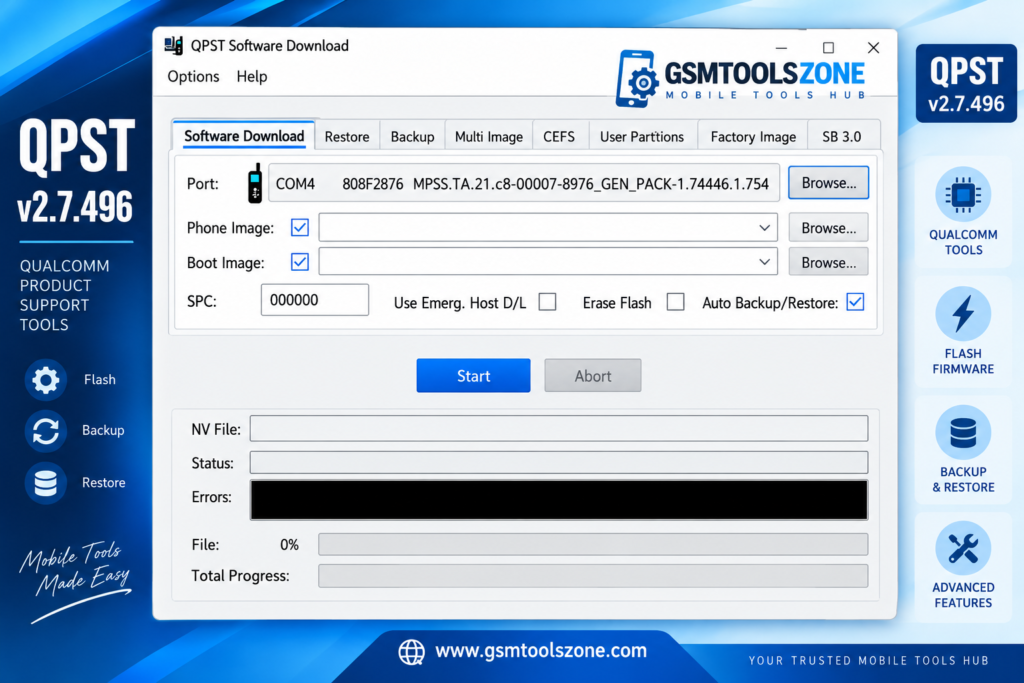Enable the Erase Flash checkbox

click(675, 302)
